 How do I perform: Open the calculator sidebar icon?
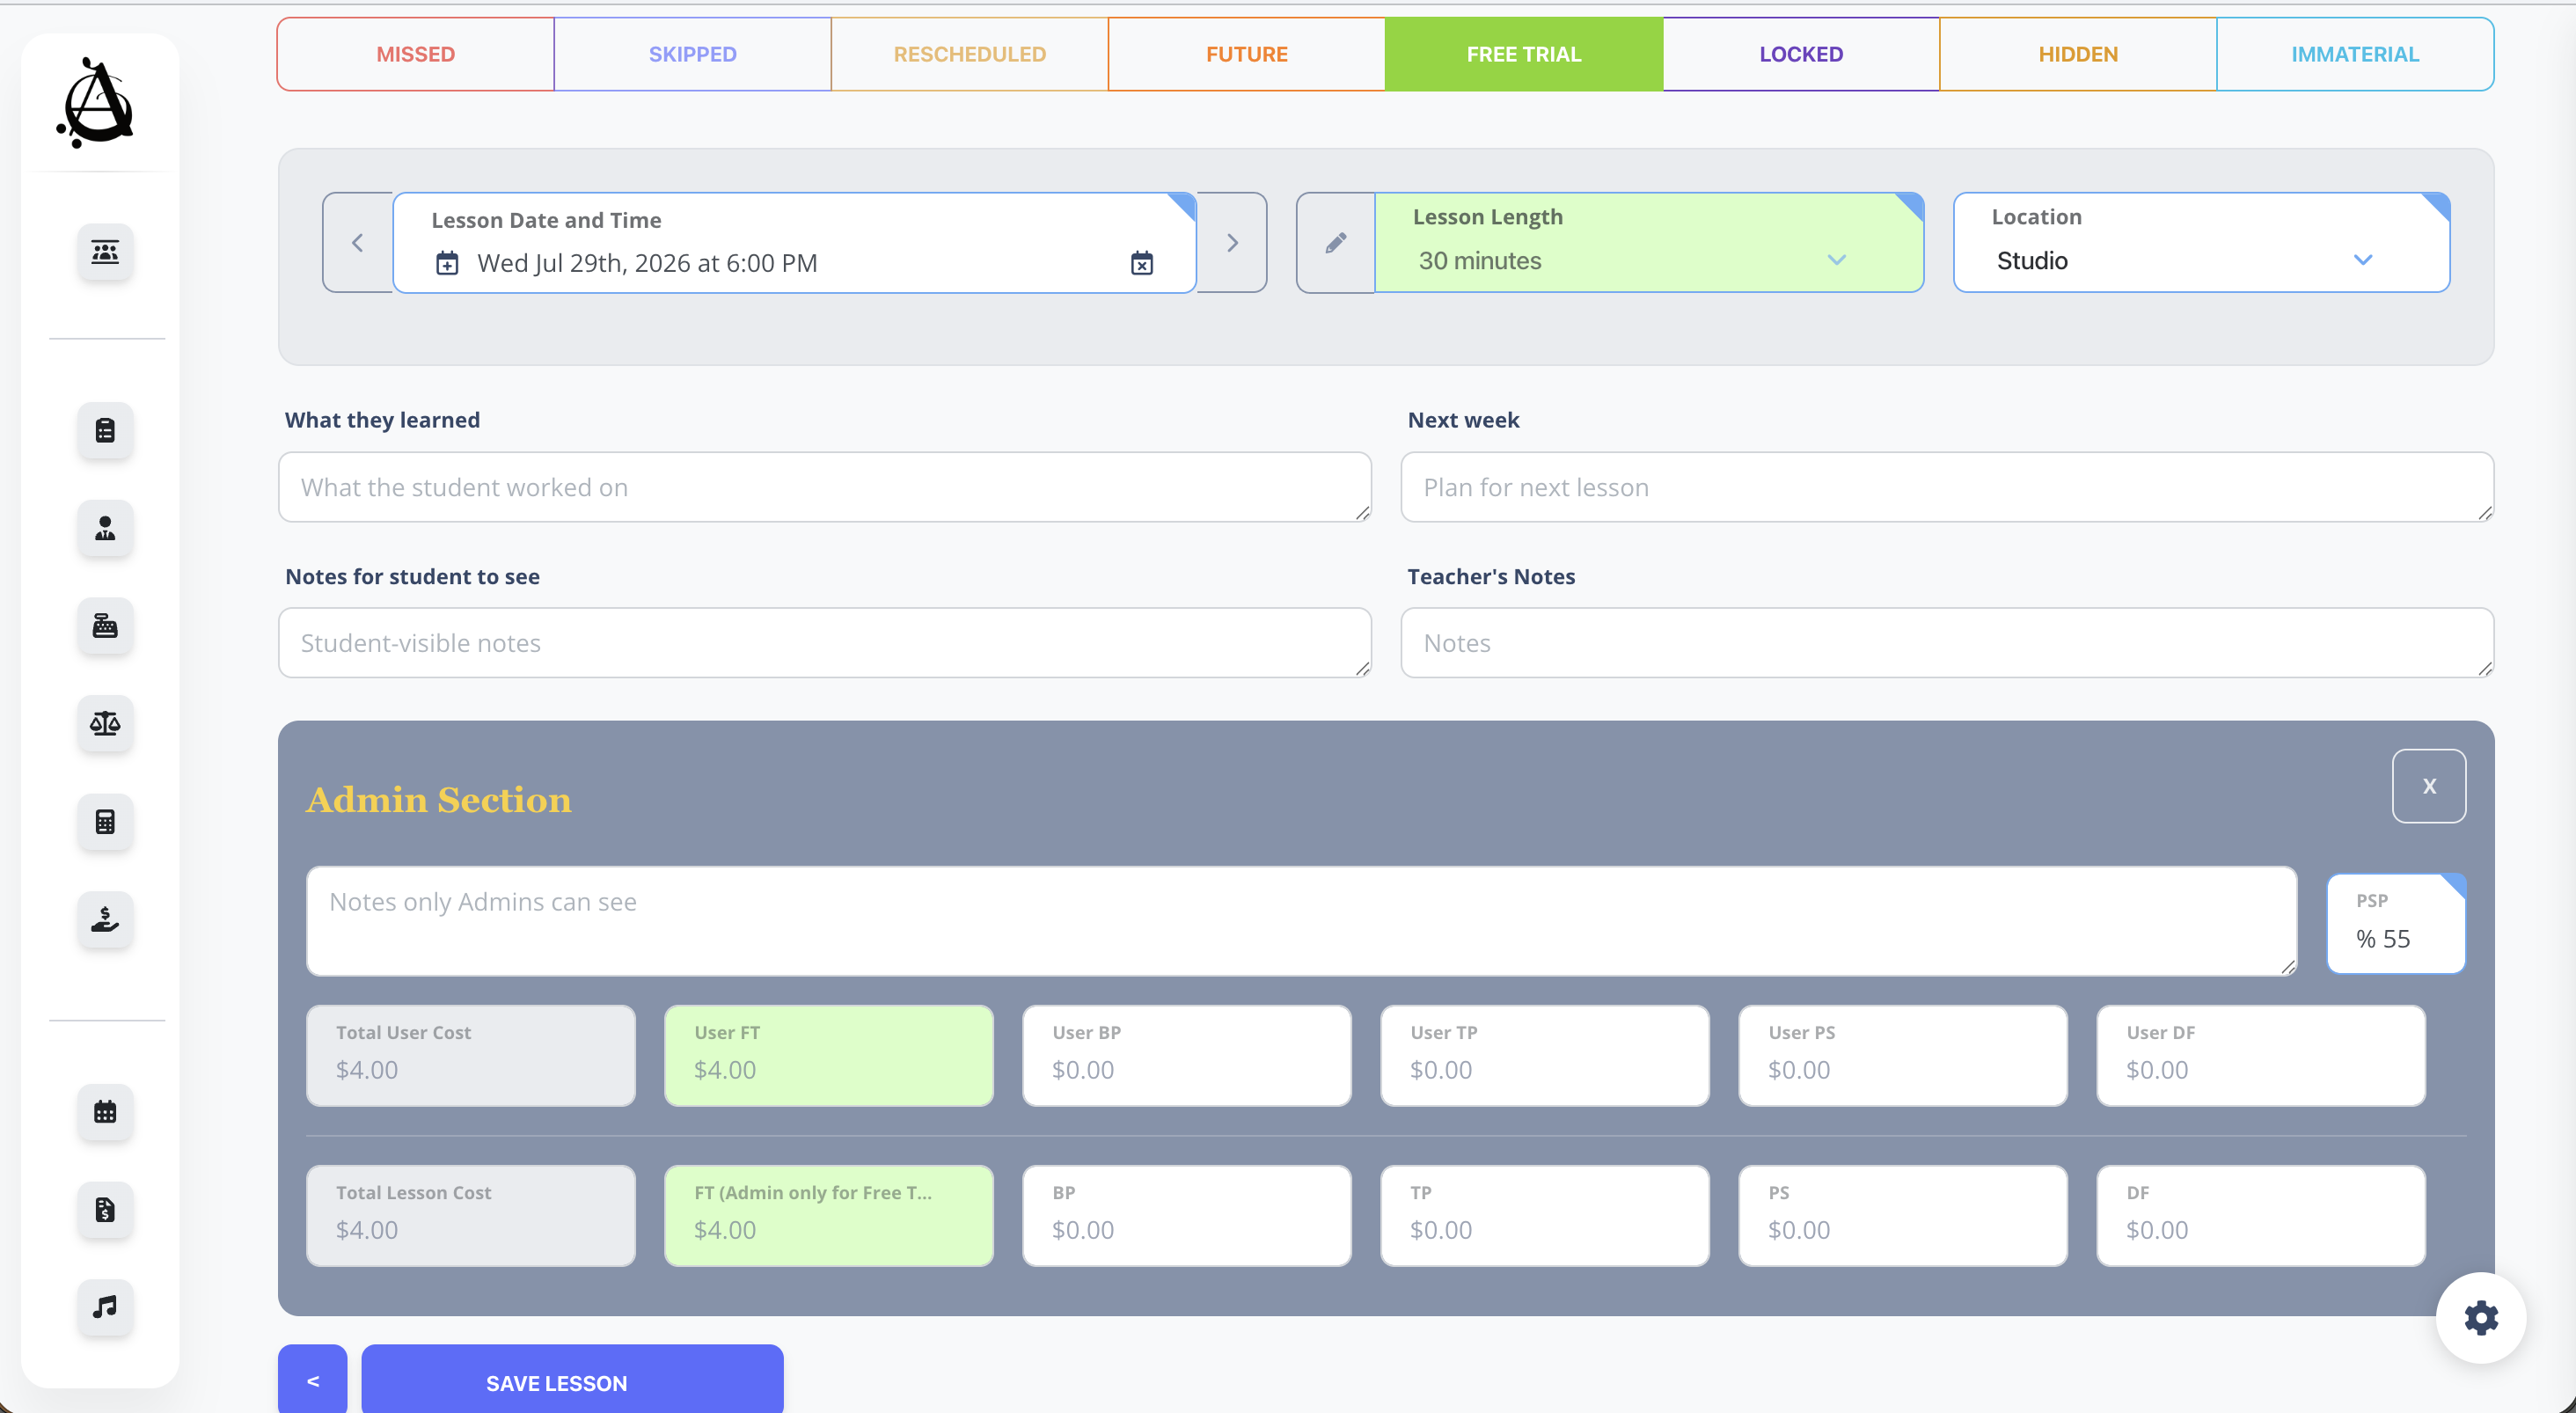click(x=105, y=821)
